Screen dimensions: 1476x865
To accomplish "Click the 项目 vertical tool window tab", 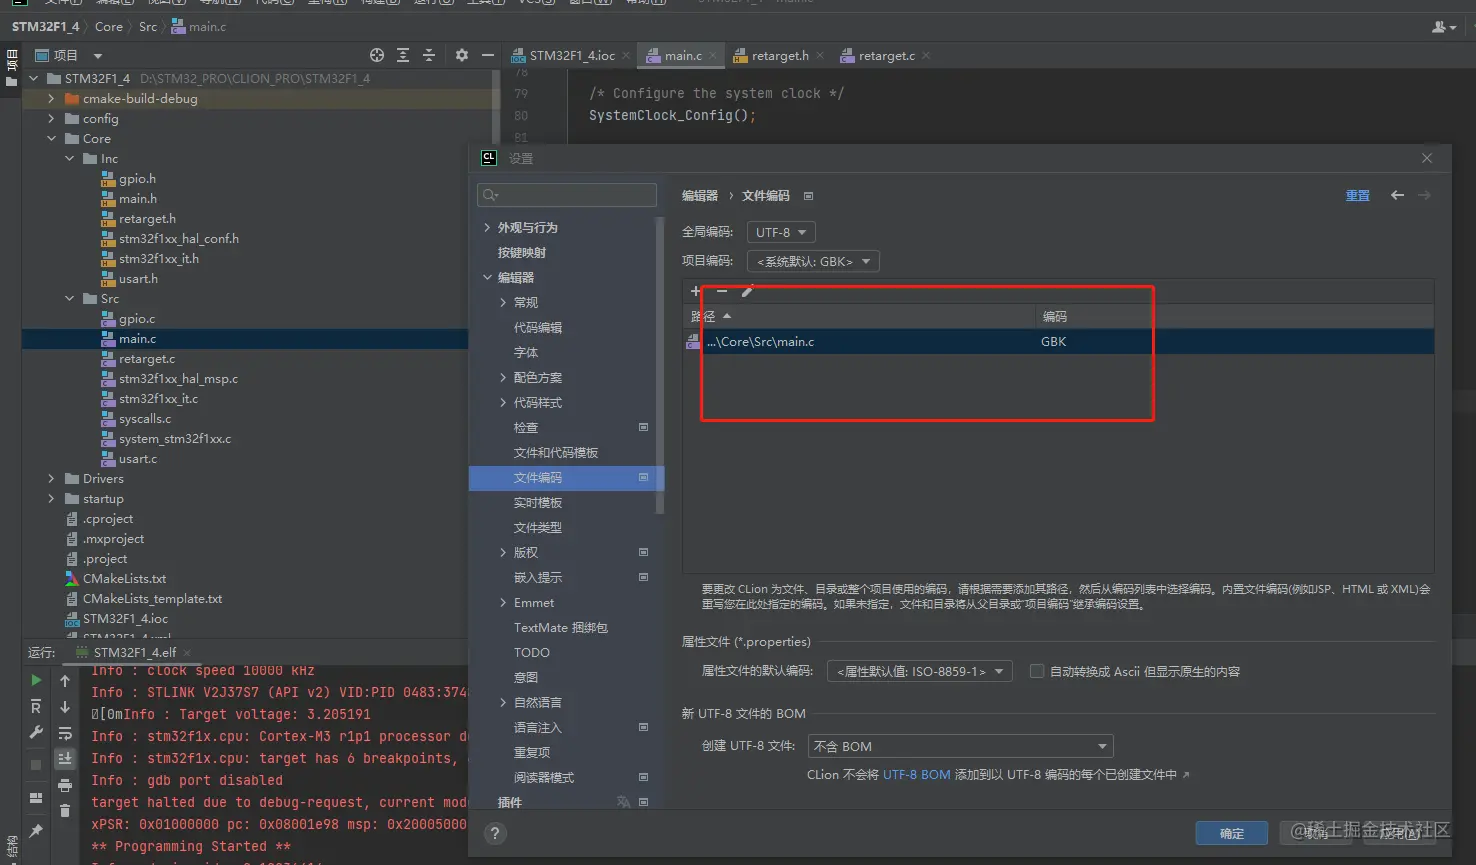I will click(12, 67).
